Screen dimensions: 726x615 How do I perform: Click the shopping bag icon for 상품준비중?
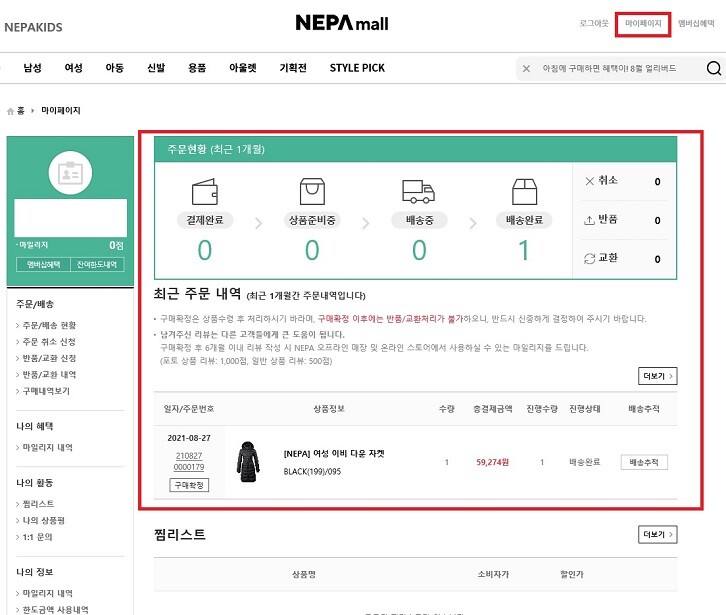[313, 191]
